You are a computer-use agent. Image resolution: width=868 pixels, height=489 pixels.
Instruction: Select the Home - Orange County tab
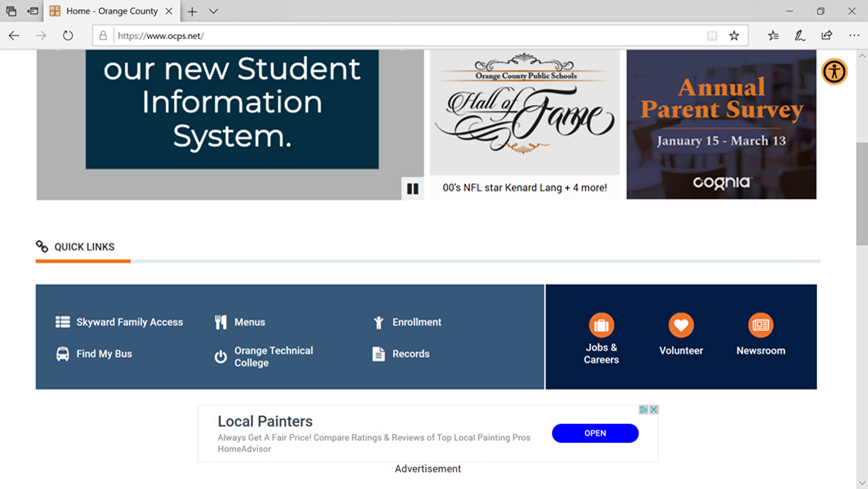coord(112,11)
